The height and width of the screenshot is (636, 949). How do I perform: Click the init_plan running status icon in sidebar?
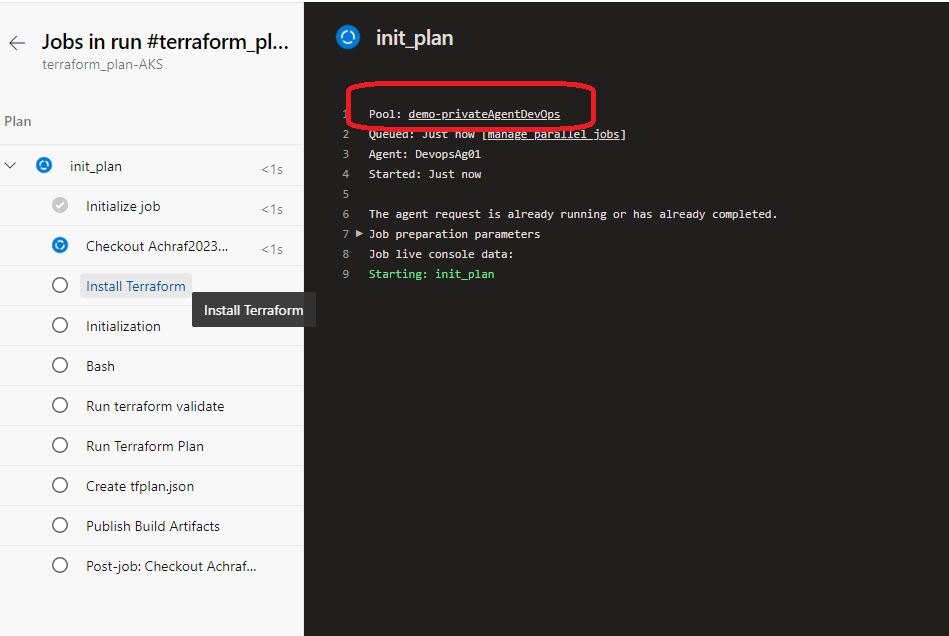(x=44, y=166)
